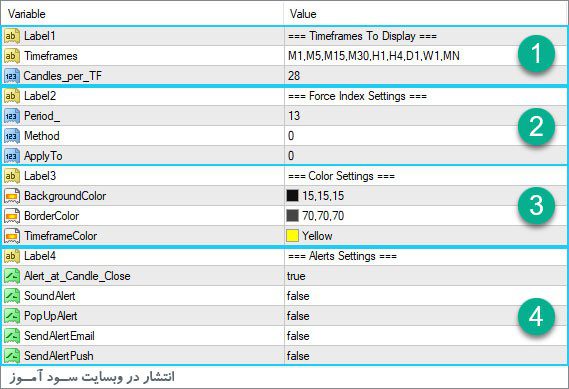The height and width of the screenshot is (389, 569).
Task: Edit the Candles_per_TF value 28
Action: coord(294,76)
